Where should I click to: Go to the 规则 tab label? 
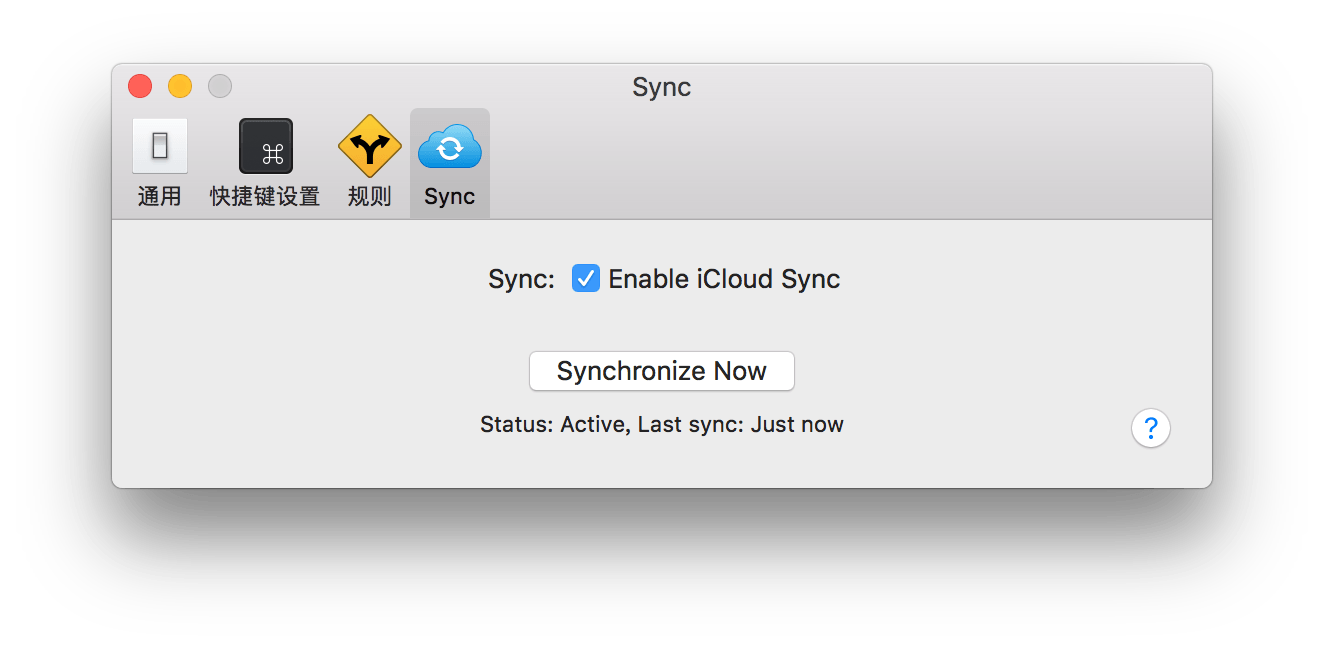[369, 197]
